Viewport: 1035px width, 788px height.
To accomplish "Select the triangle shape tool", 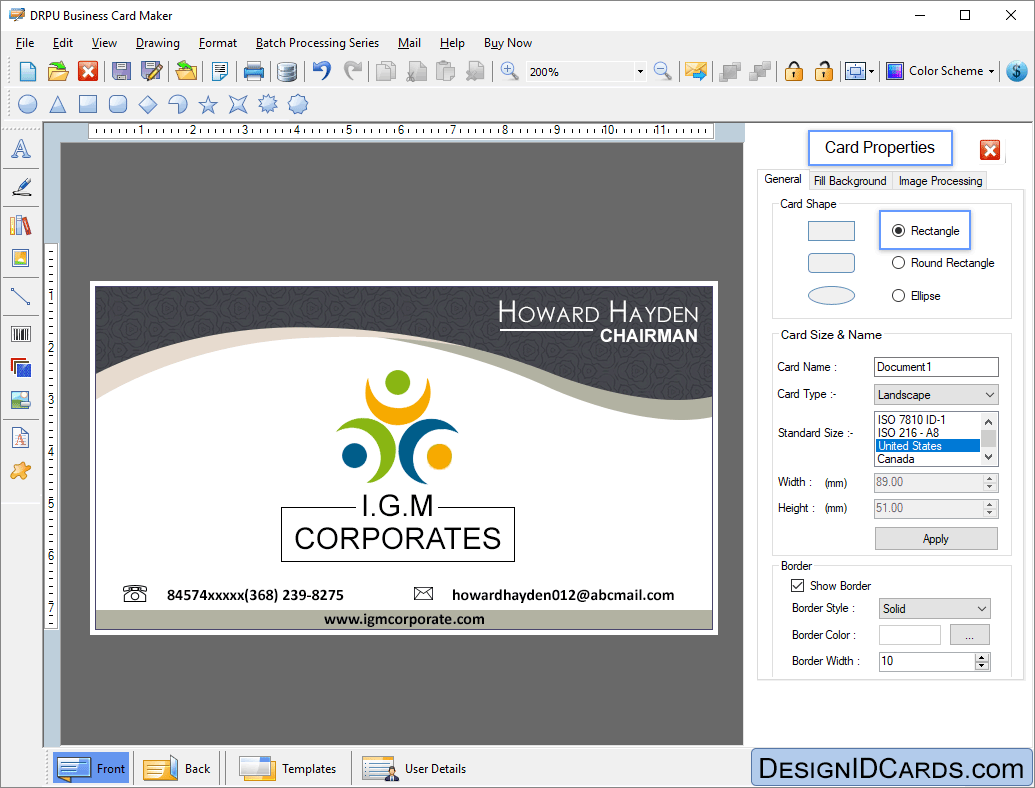I will (x=58, y=104).
